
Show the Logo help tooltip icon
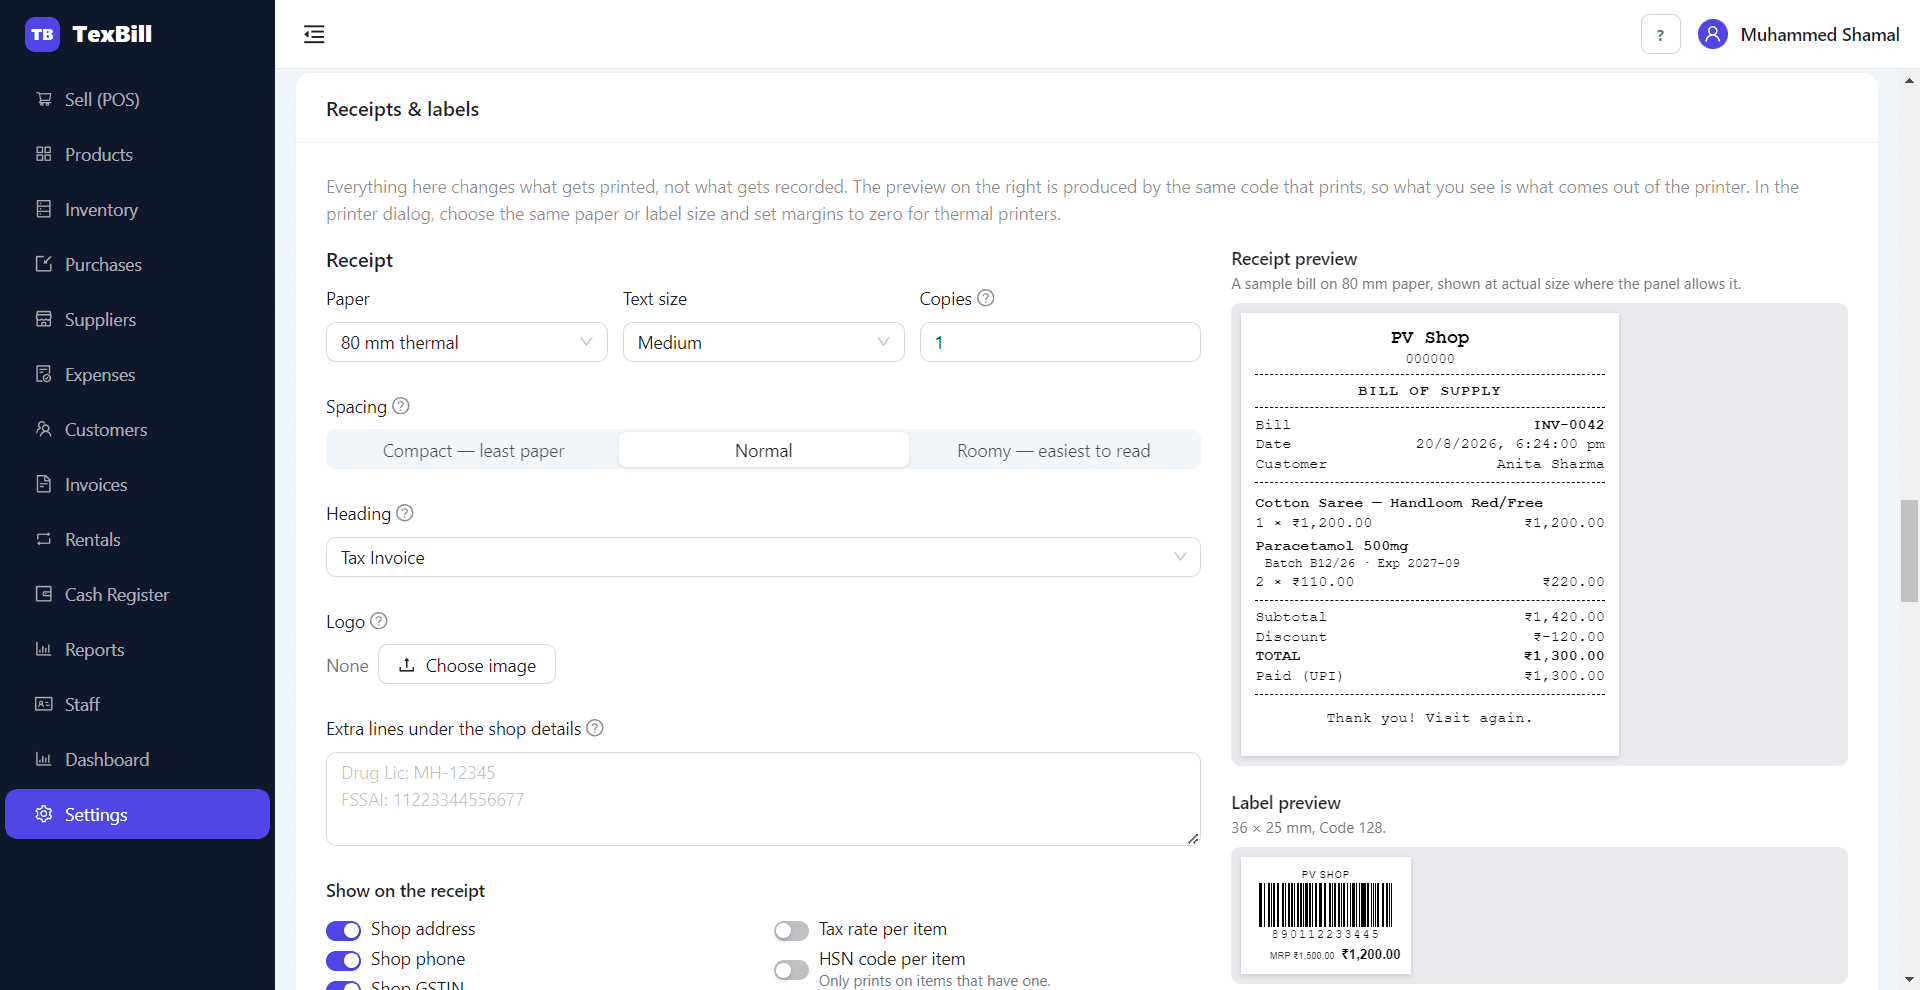[x=379, y=621]
